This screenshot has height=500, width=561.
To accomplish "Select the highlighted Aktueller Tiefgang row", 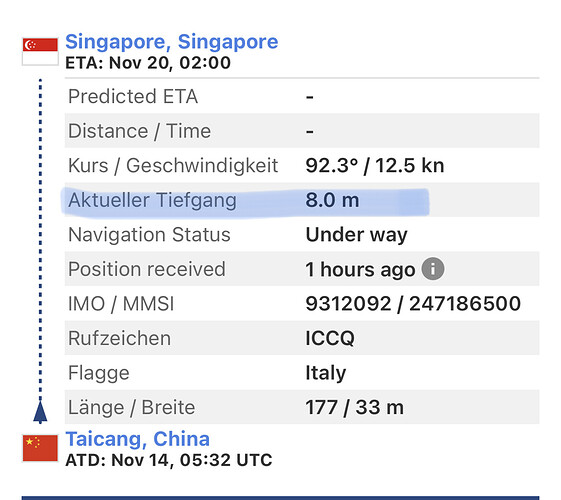I will [302, 200].
